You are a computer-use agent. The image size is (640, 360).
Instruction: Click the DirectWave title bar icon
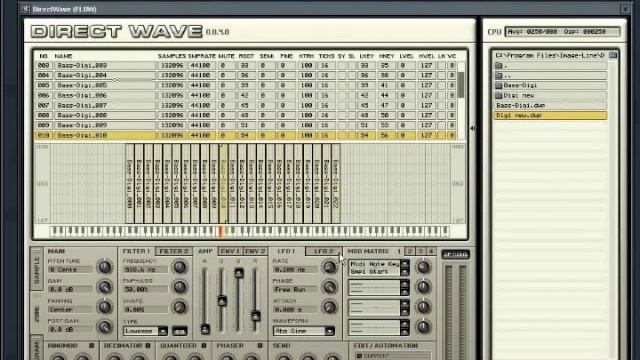point(25,9)
